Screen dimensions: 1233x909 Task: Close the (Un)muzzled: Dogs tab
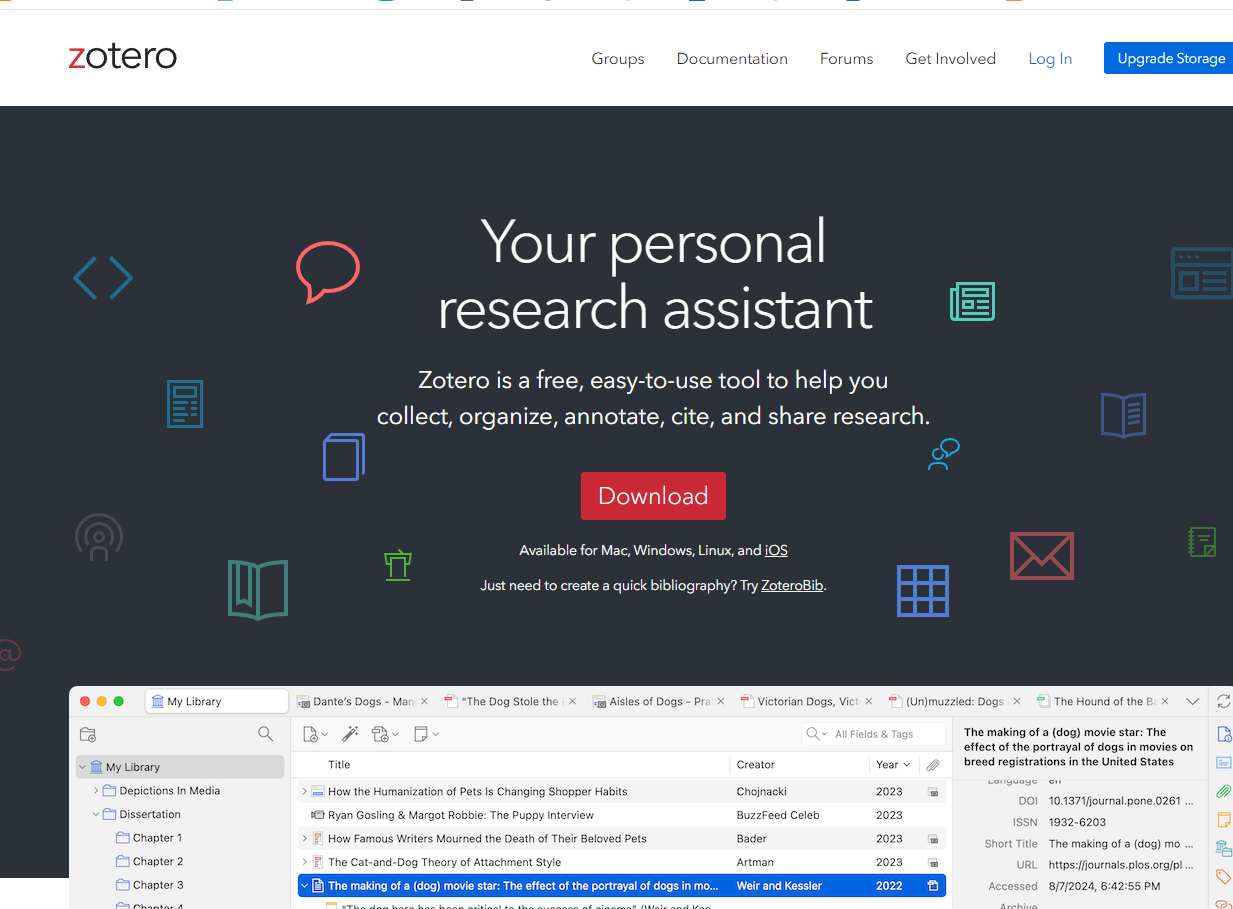[x=1017, y=702]
